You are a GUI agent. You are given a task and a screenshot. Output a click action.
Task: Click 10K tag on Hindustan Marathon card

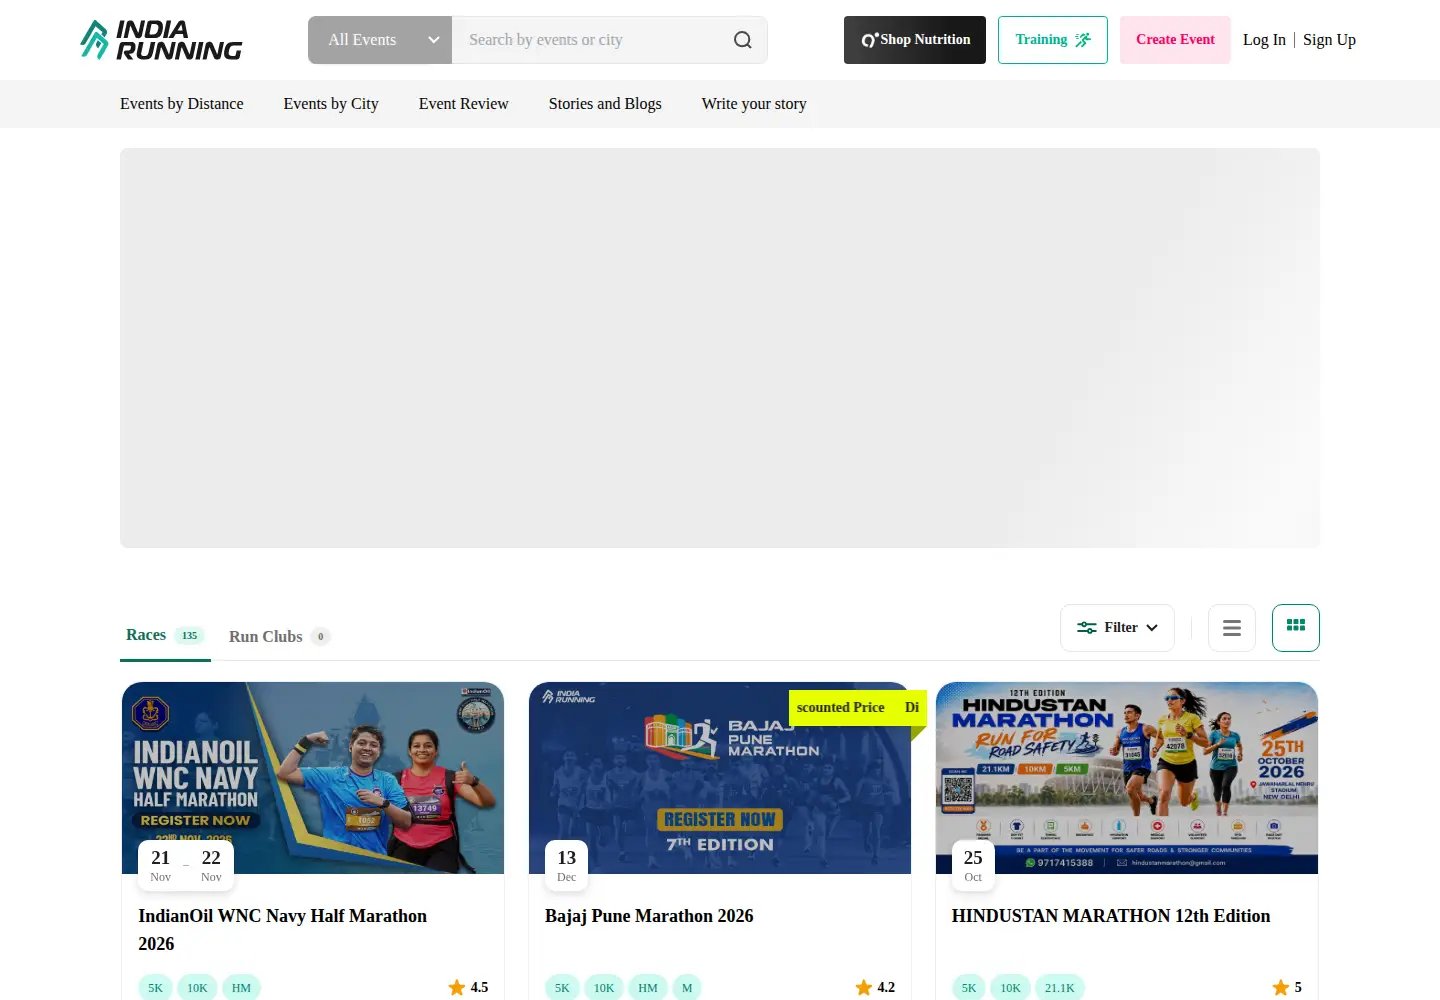[x=1011, y=988]
